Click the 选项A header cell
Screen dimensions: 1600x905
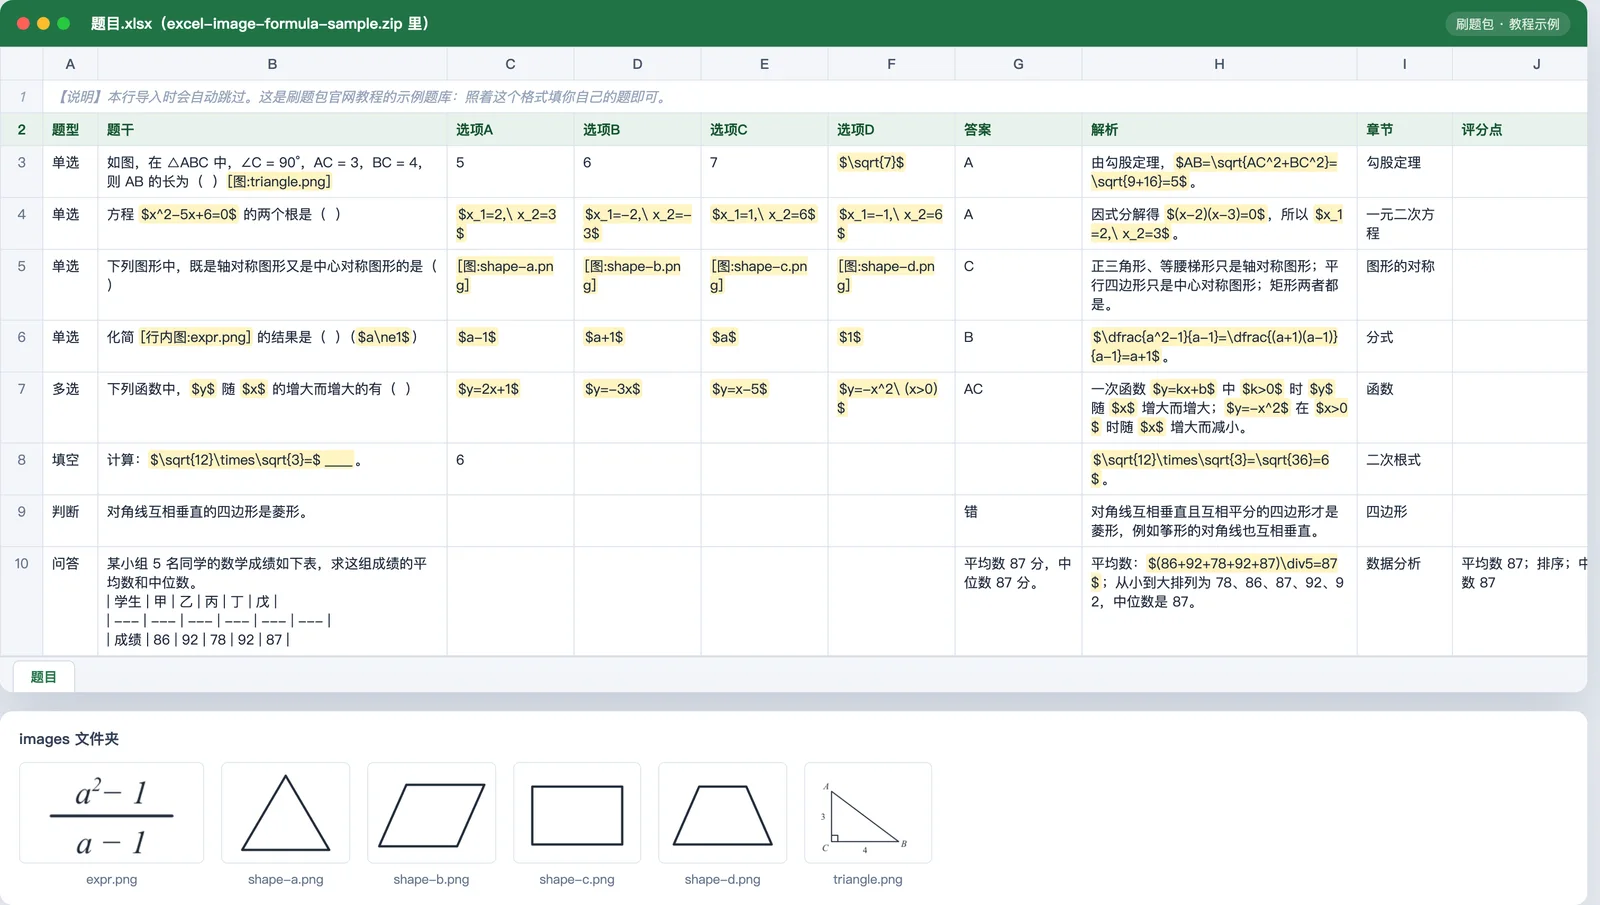click(510, 130)
